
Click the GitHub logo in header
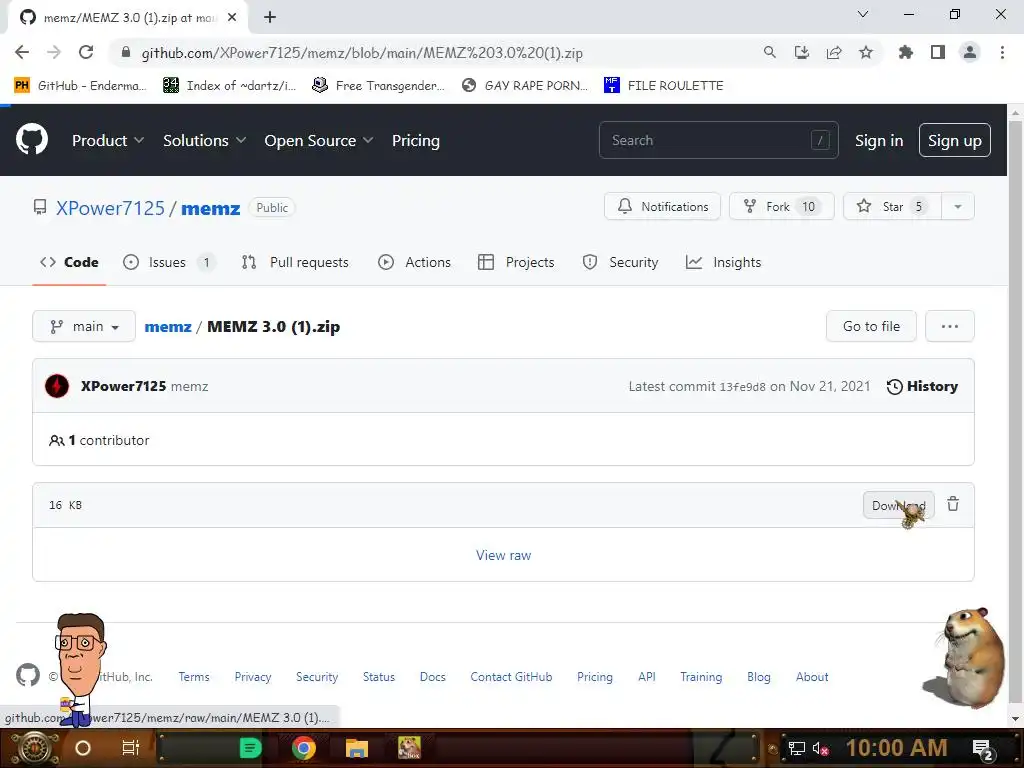tap(31, 140)
